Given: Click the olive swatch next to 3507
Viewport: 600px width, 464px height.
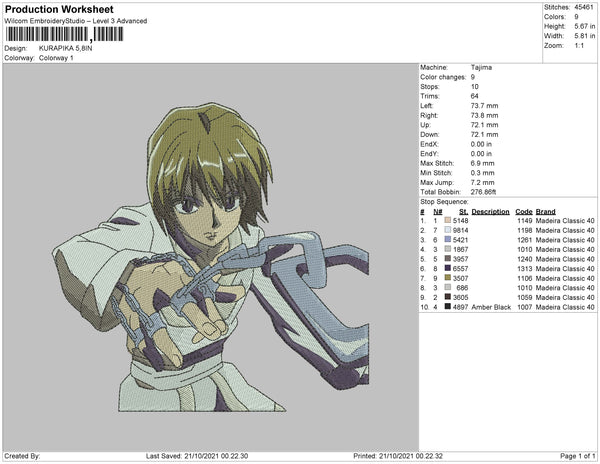Looking at the screenshot, I should (x=447, y=278).
